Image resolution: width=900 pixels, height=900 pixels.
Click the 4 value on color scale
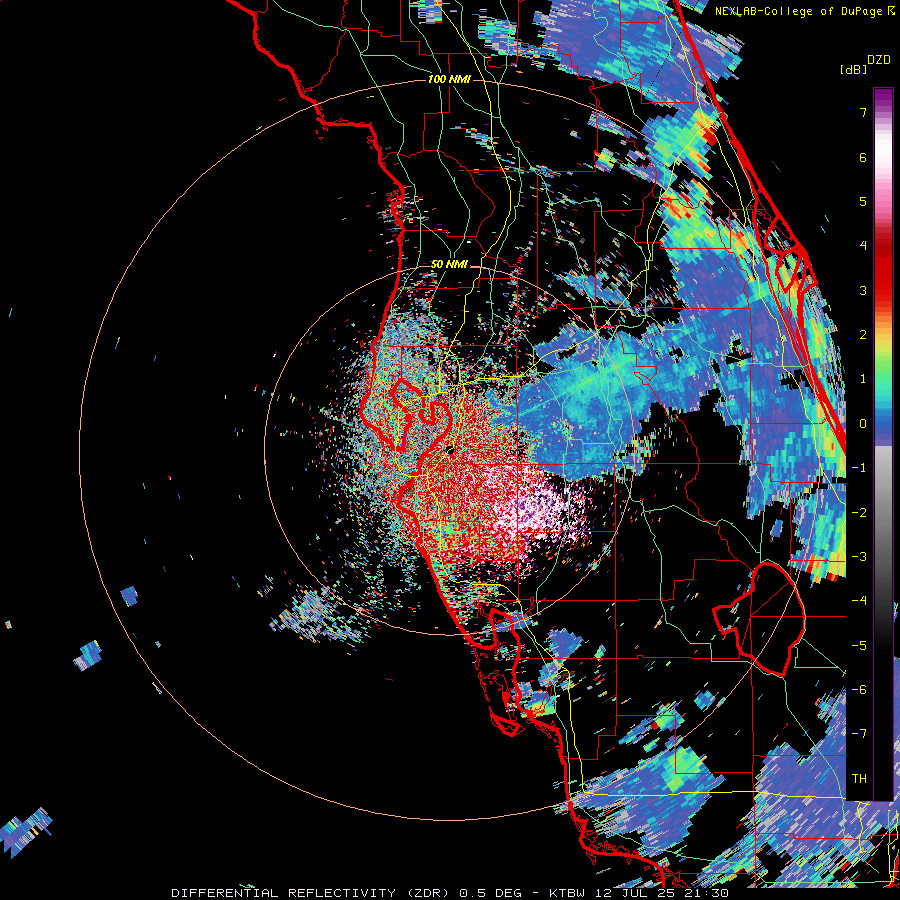pos(863,246)
